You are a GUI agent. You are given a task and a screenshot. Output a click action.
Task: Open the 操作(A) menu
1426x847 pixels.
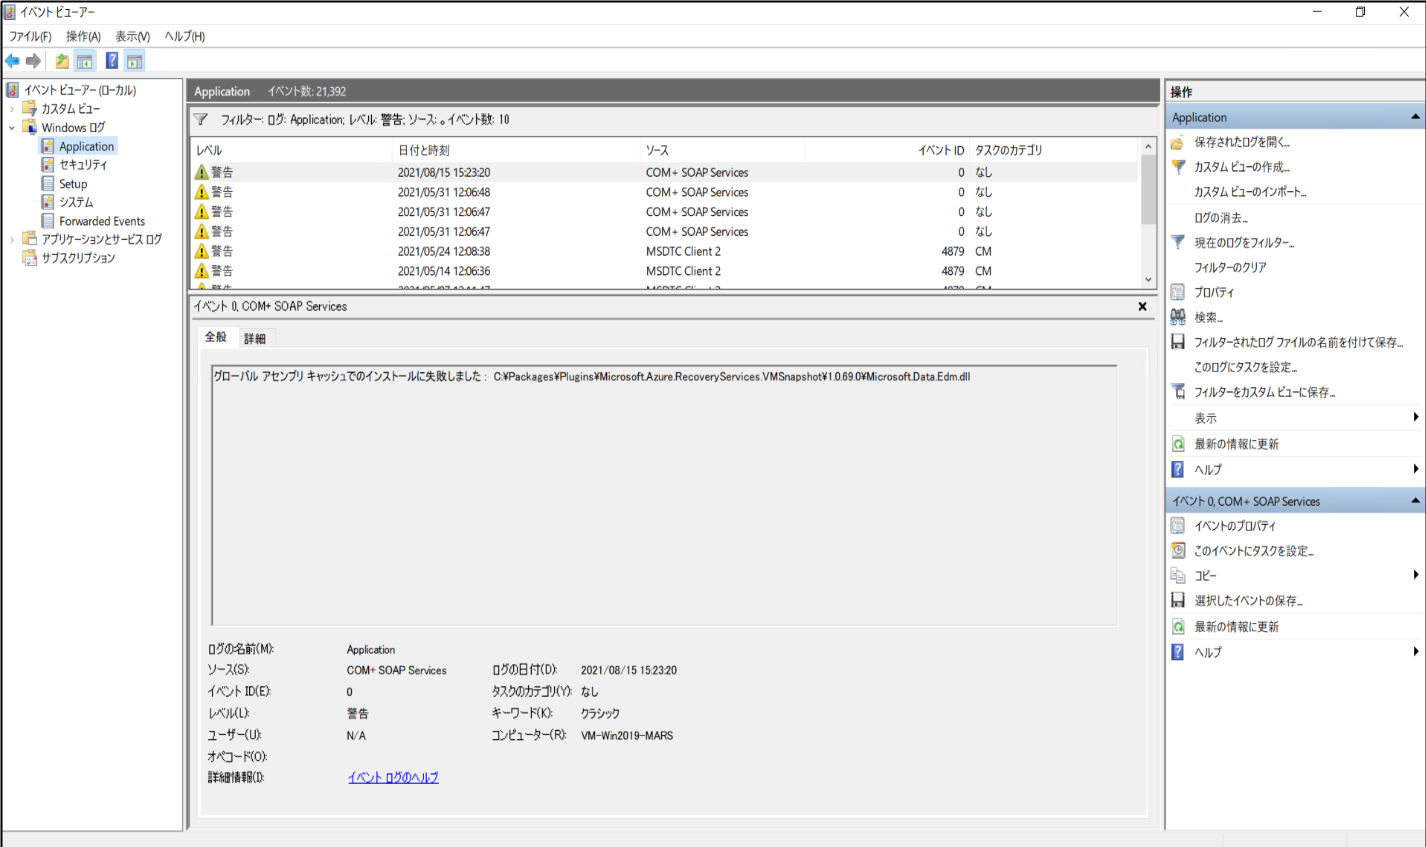[x=83, y=36]
